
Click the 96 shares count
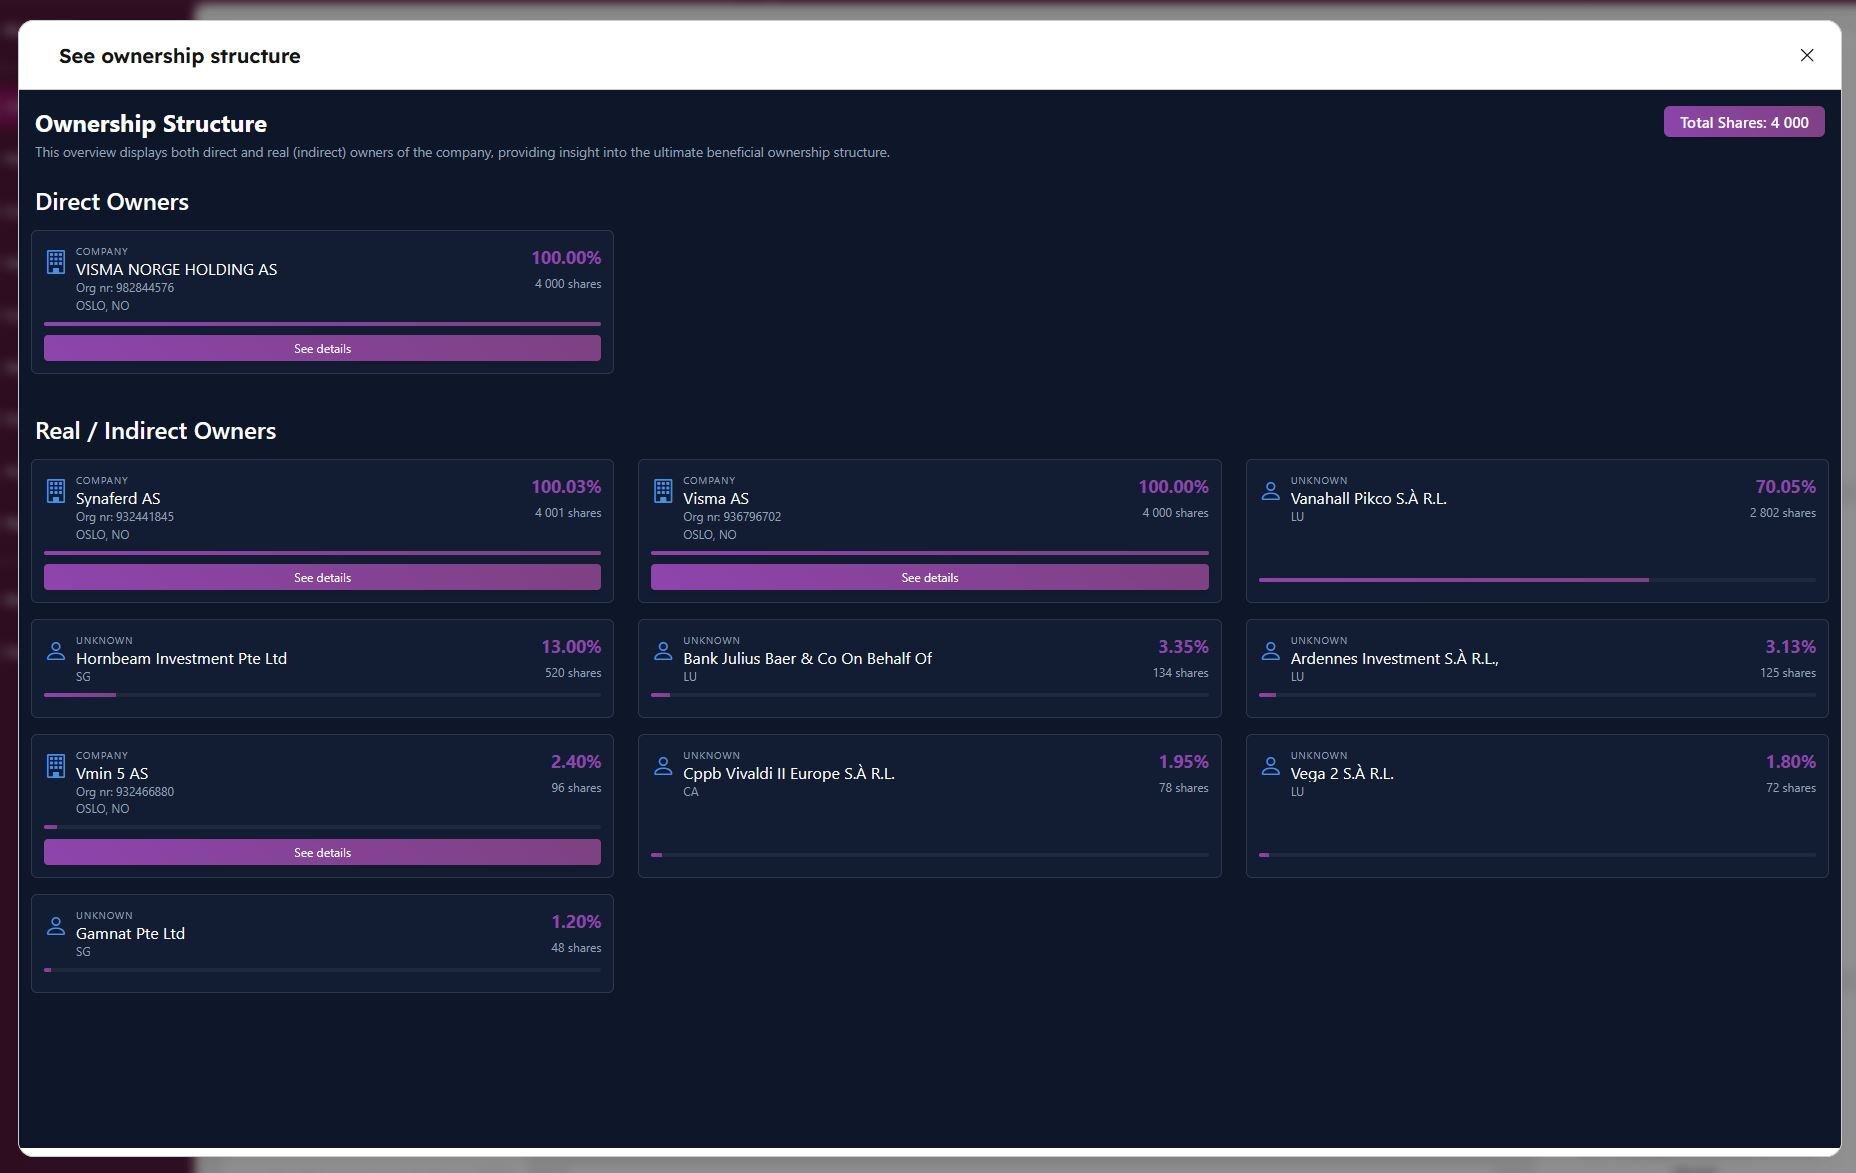(x=576, y=788)
